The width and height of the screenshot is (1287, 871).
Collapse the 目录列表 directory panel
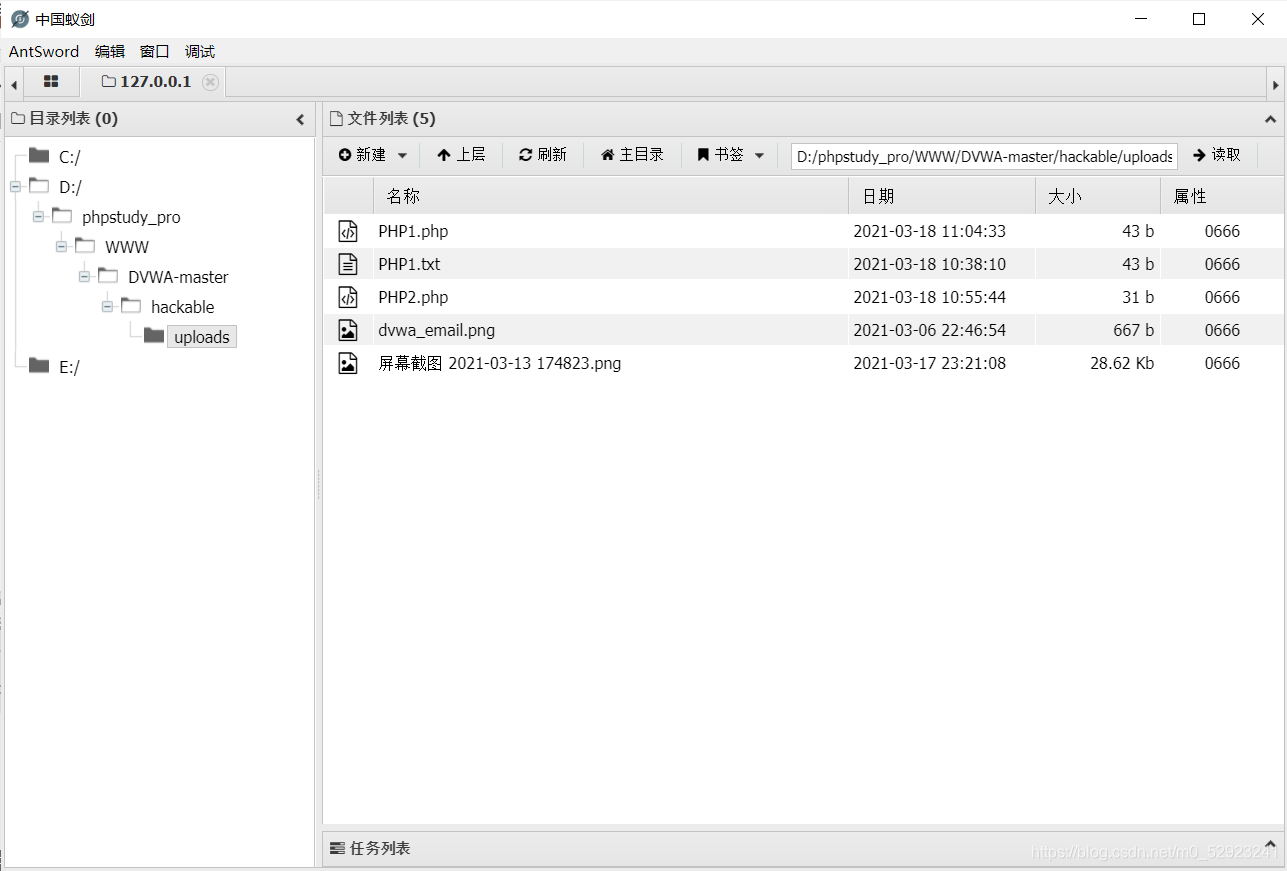[x=300, y=119]
